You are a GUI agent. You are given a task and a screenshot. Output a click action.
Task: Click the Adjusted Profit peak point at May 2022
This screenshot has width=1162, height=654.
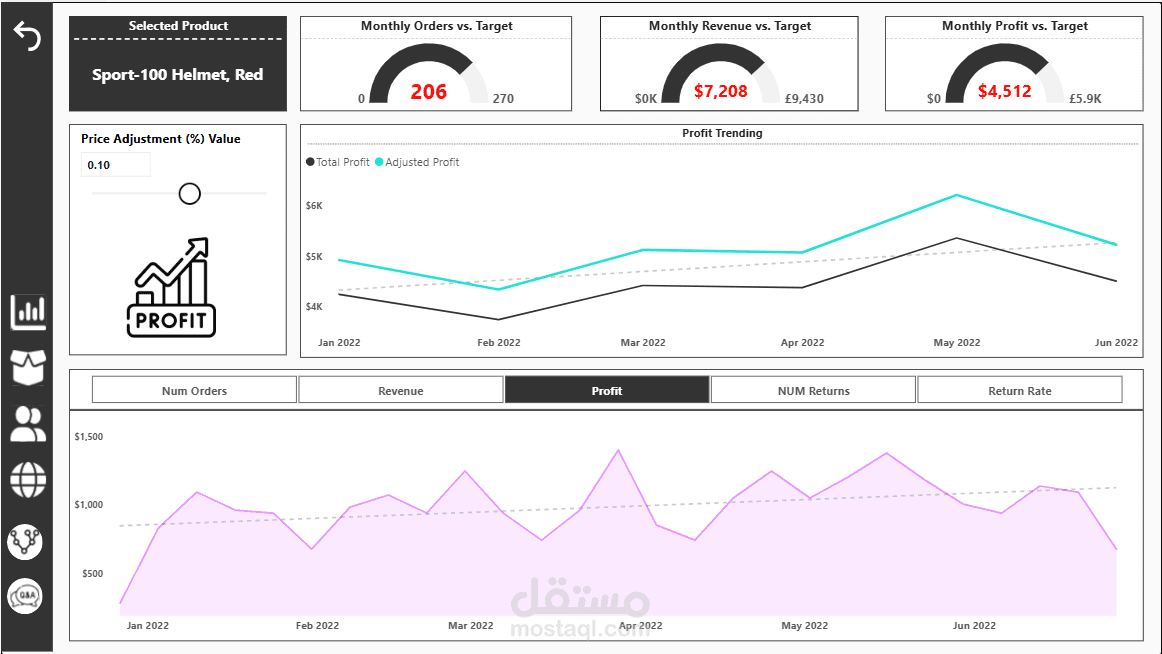tap(957, 196)
